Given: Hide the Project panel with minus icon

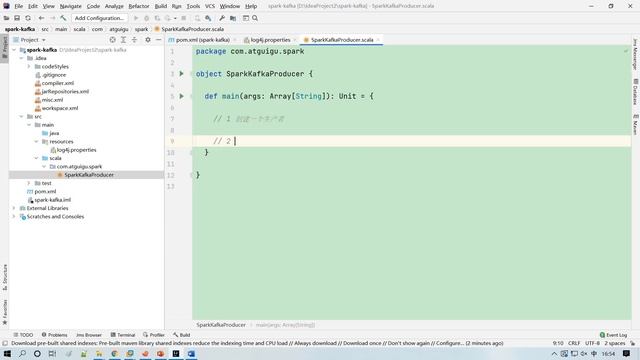Looking at the screenshot, I should pos(159,40).
